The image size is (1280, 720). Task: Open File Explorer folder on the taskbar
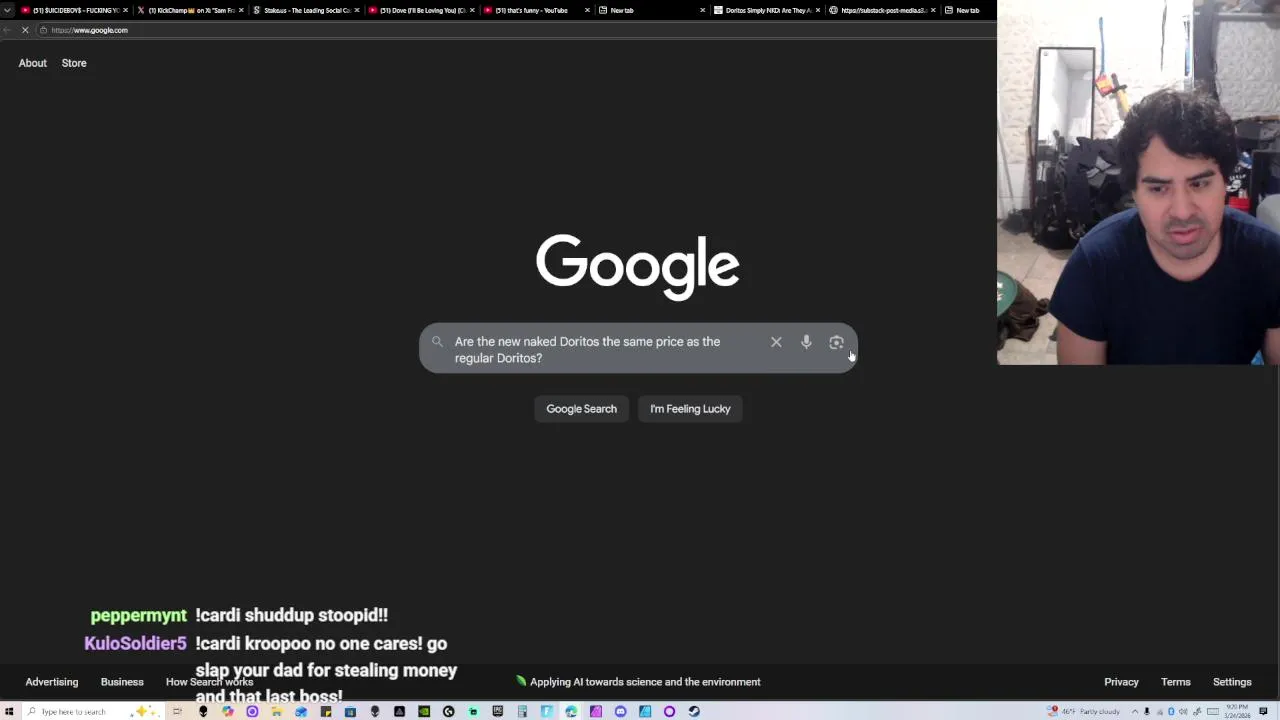tap(277, 711)
